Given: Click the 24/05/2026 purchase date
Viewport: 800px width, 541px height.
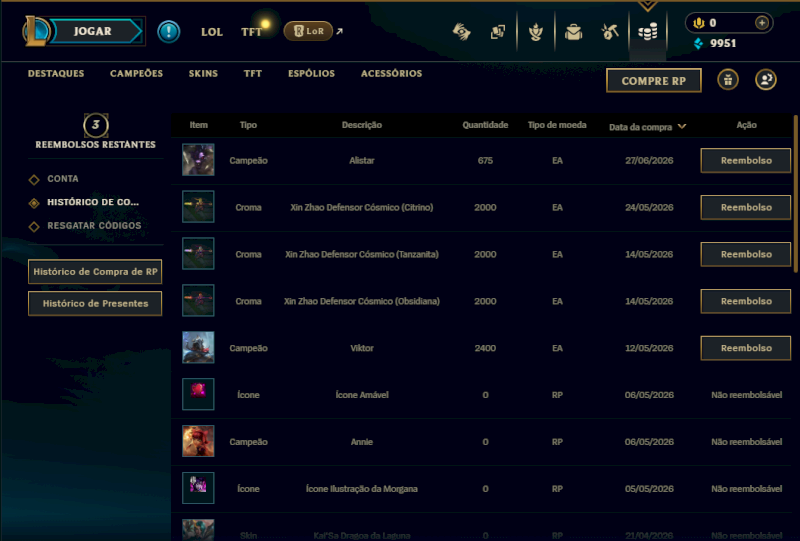Looking at the screenshot, I should click(649, 207).
